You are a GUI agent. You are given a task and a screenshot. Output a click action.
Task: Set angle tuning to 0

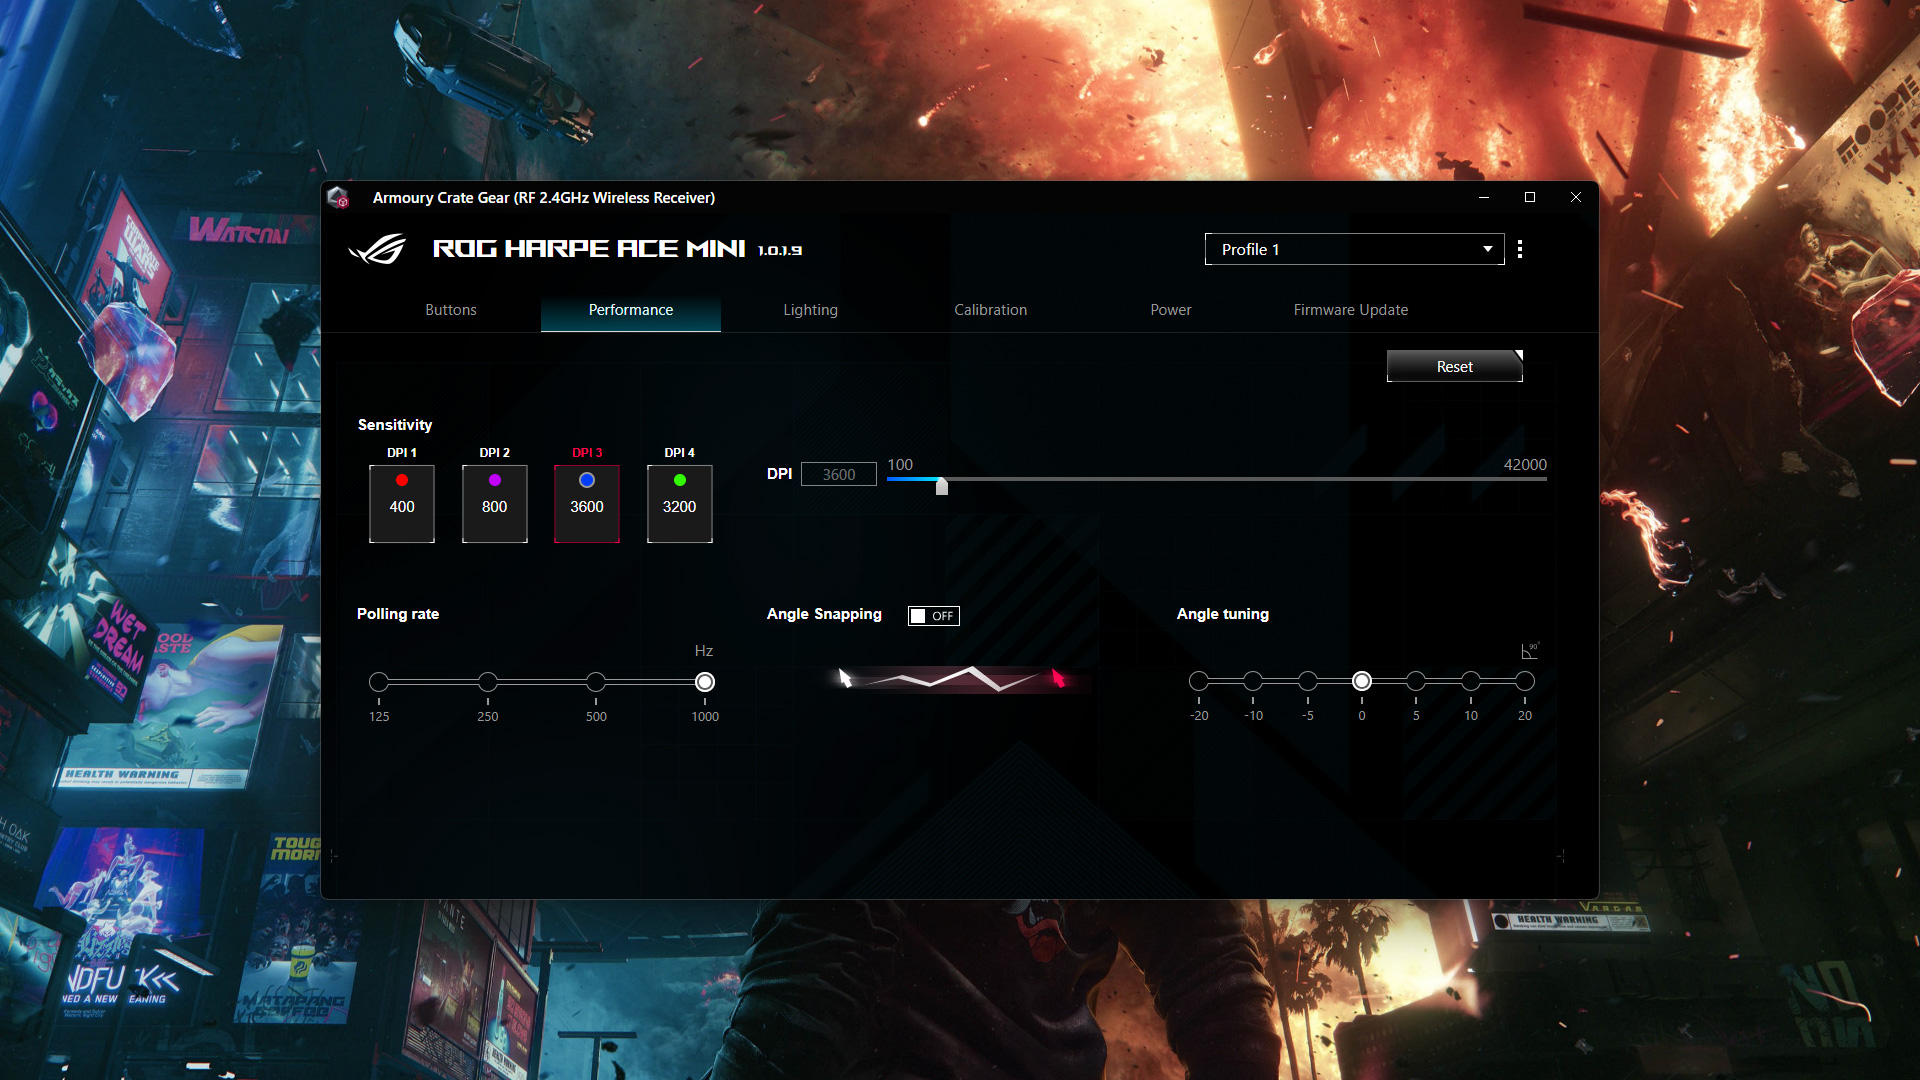click(x=1362, y=681)
